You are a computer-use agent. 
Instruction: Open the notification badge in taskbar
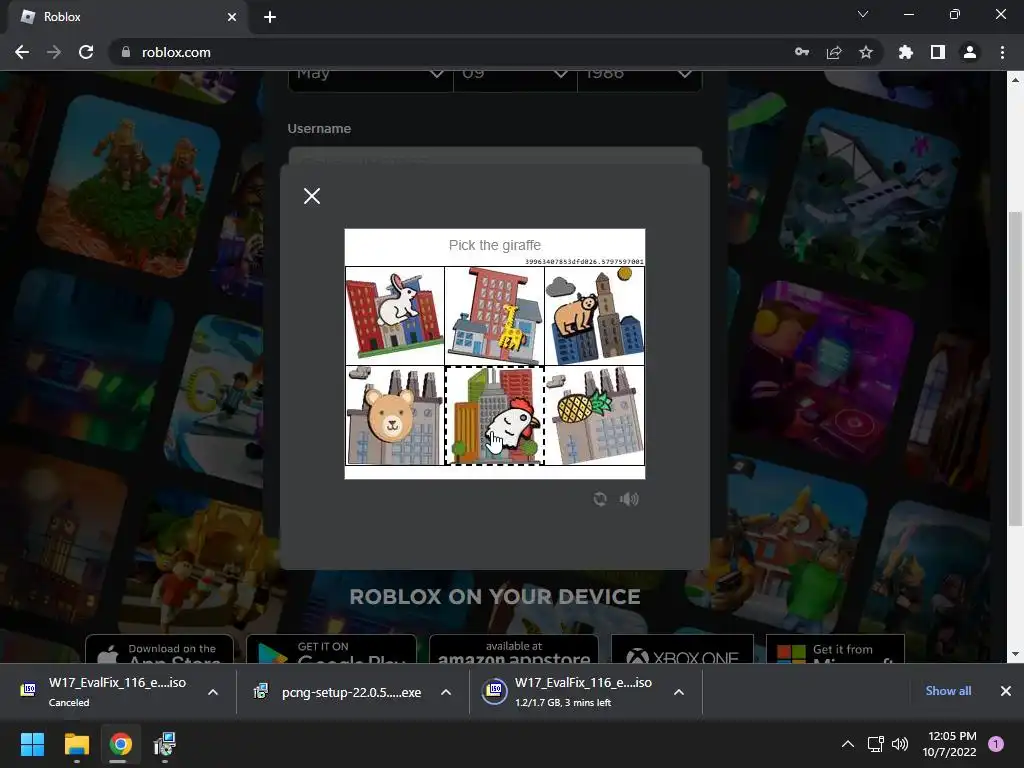[996, 744]
